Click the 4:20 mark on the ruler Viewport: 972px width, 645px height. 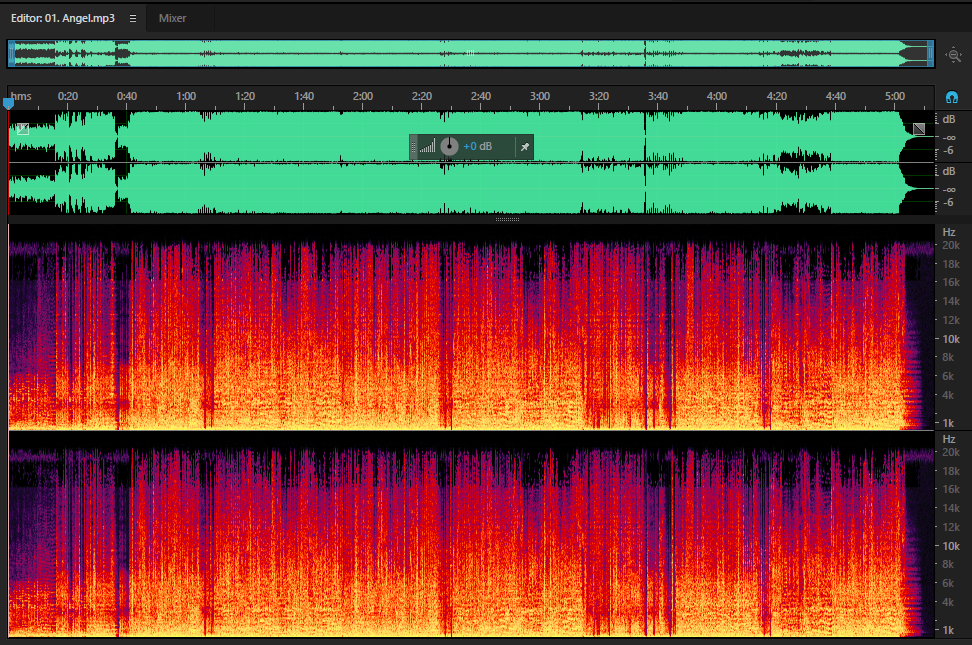[x=776, y=96]
